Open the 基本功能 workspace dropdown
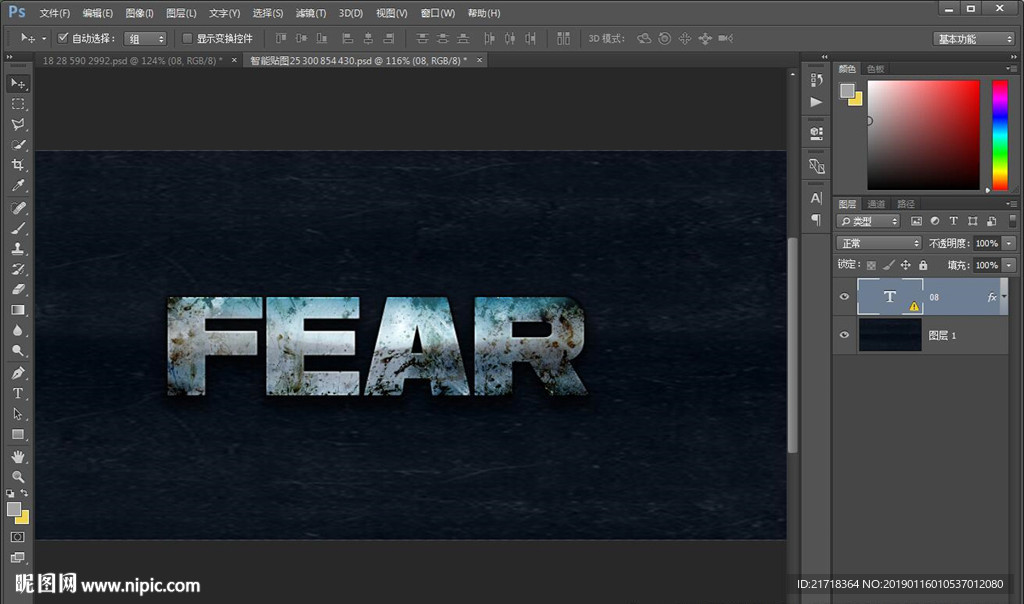Screen dimensions: 1024x604 [x=974, y=39]
